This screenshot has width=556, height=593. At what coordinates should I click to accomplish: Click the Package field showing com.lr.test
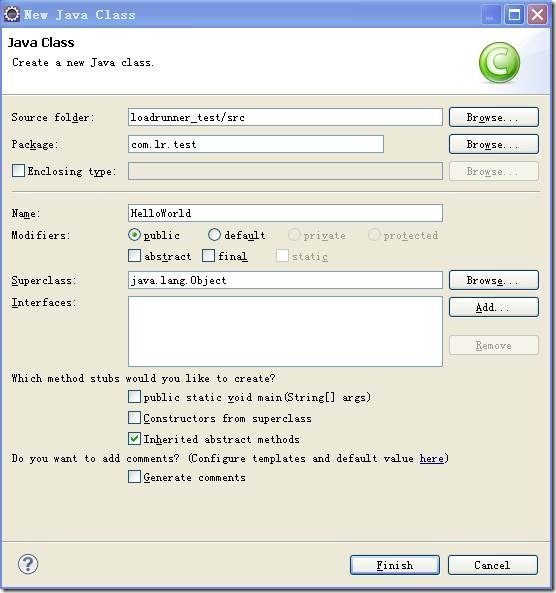pos(256,144)
